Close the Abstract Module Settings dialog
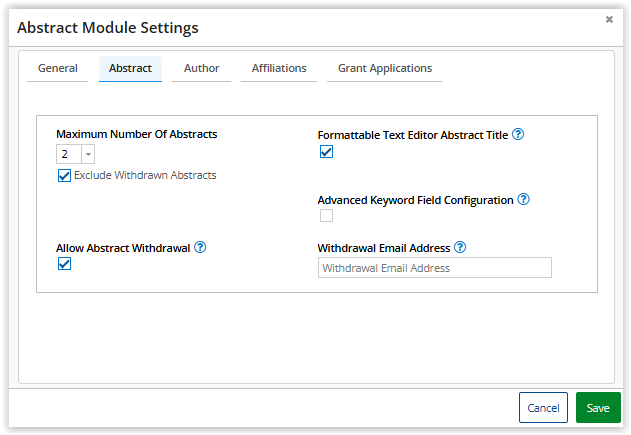Viewport: 631px width, 435px height. (609, 19)
